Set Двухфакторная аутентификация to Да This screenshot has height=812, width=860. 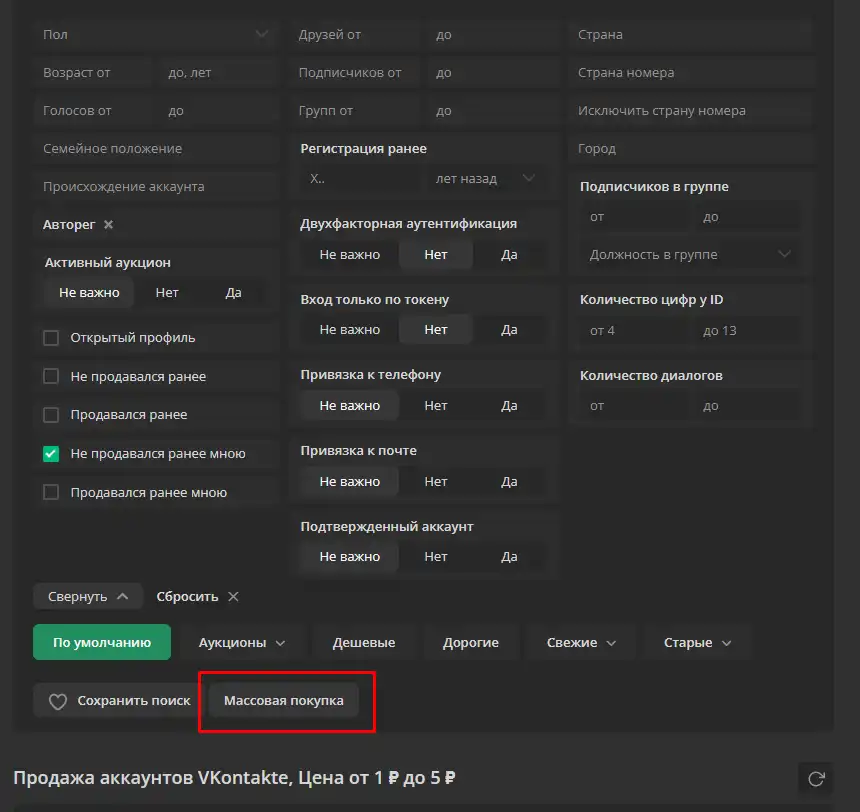(x=509, y=255)
